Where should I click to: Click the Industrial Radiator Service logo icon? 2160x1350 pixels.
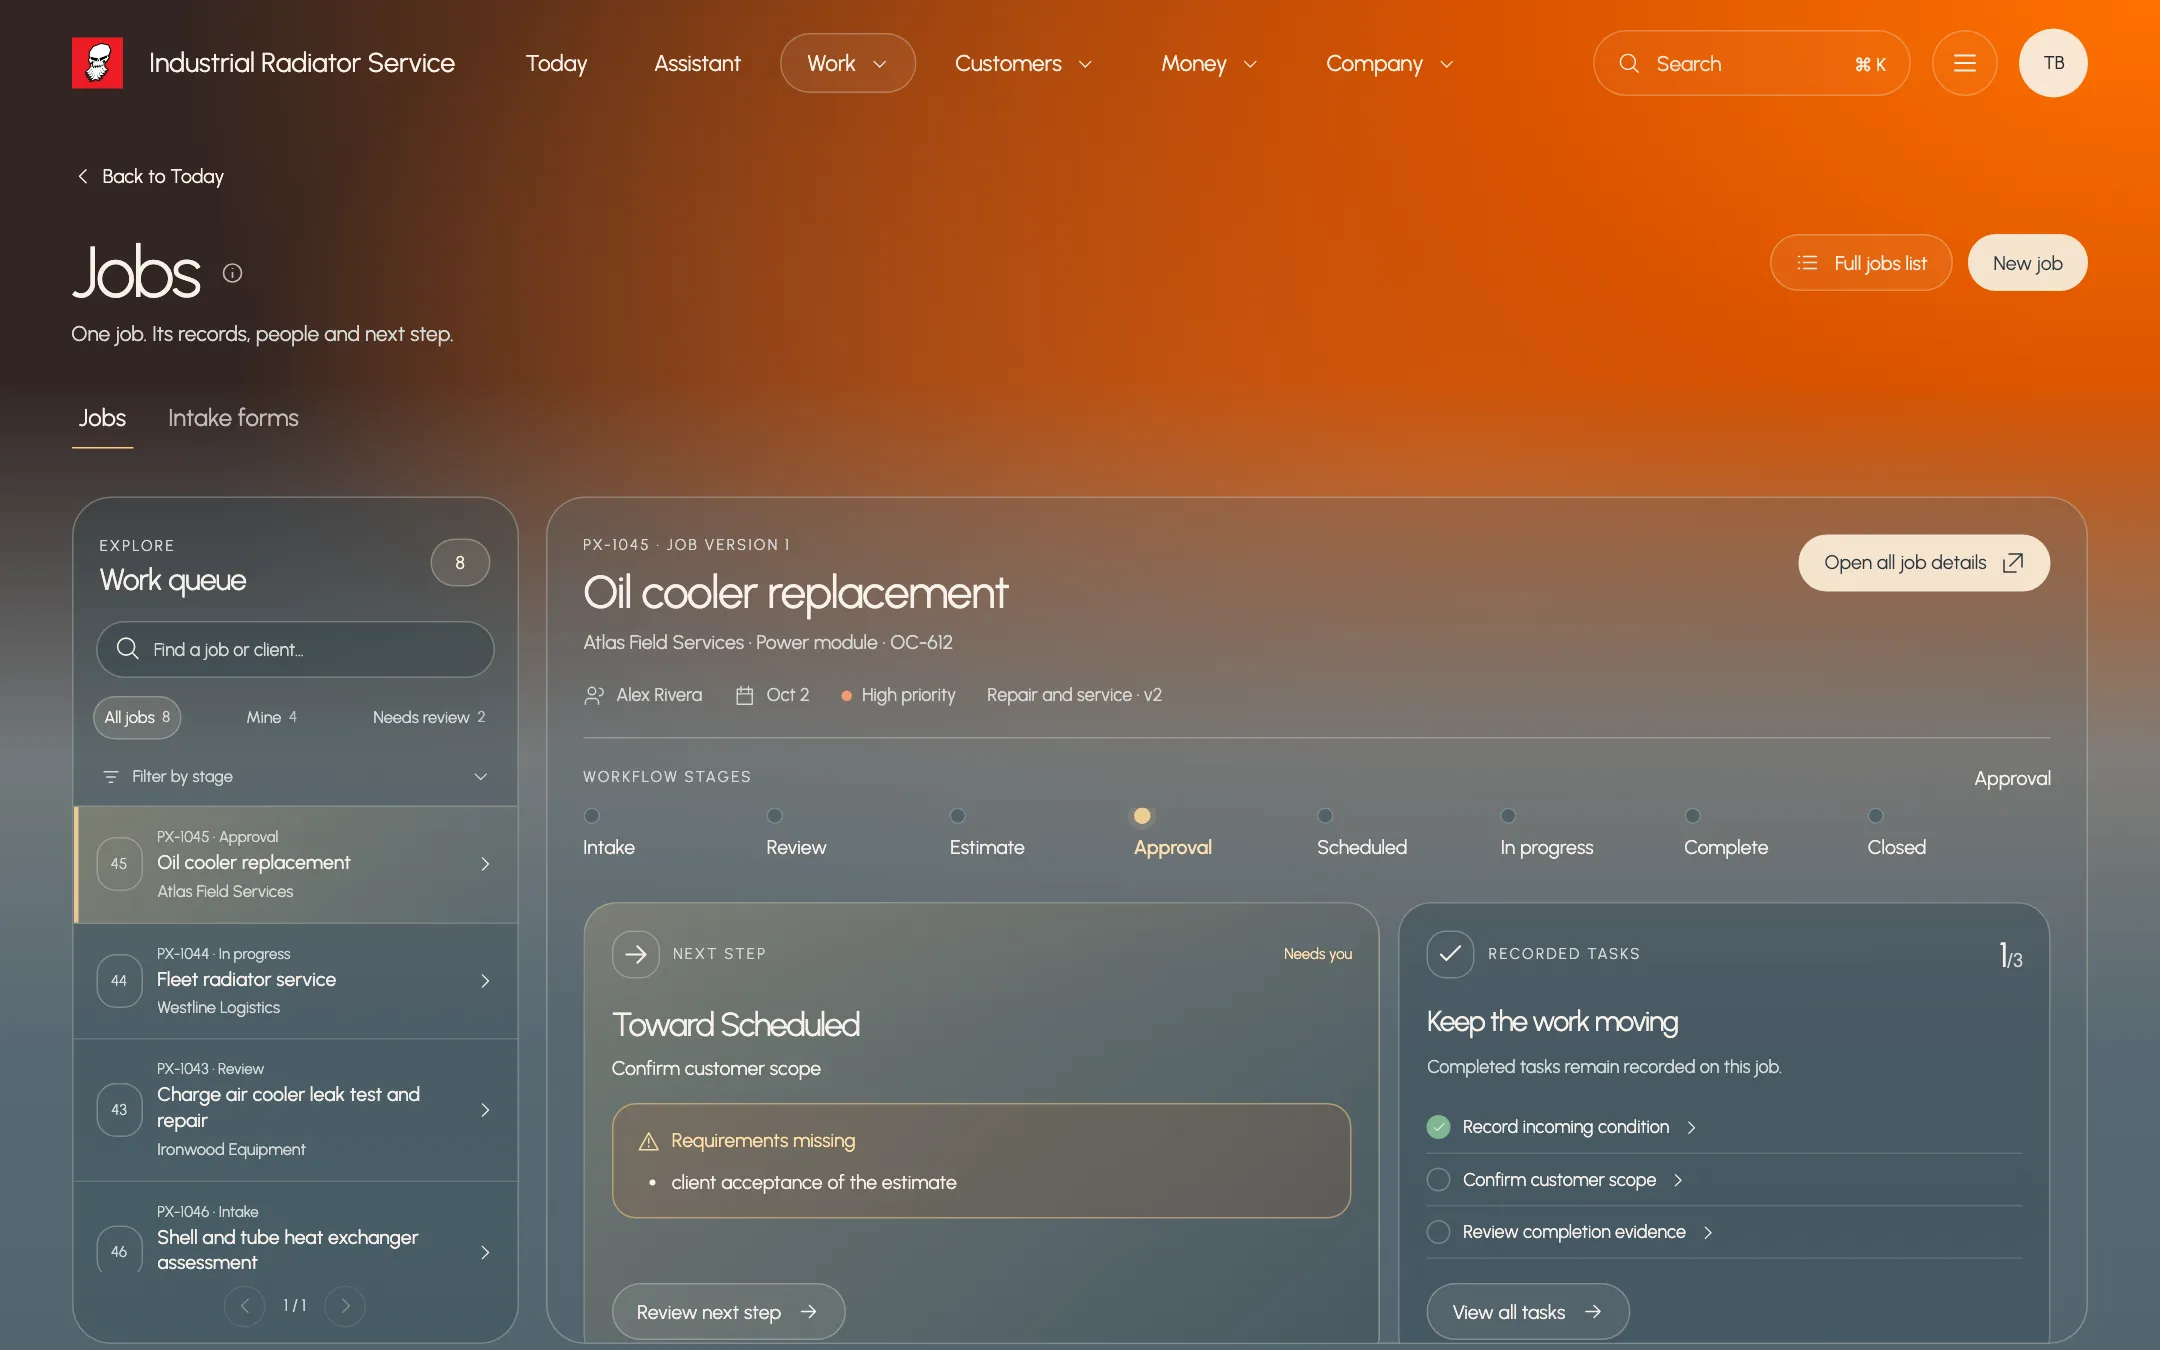pyautogui.click(x=97, y=63)
